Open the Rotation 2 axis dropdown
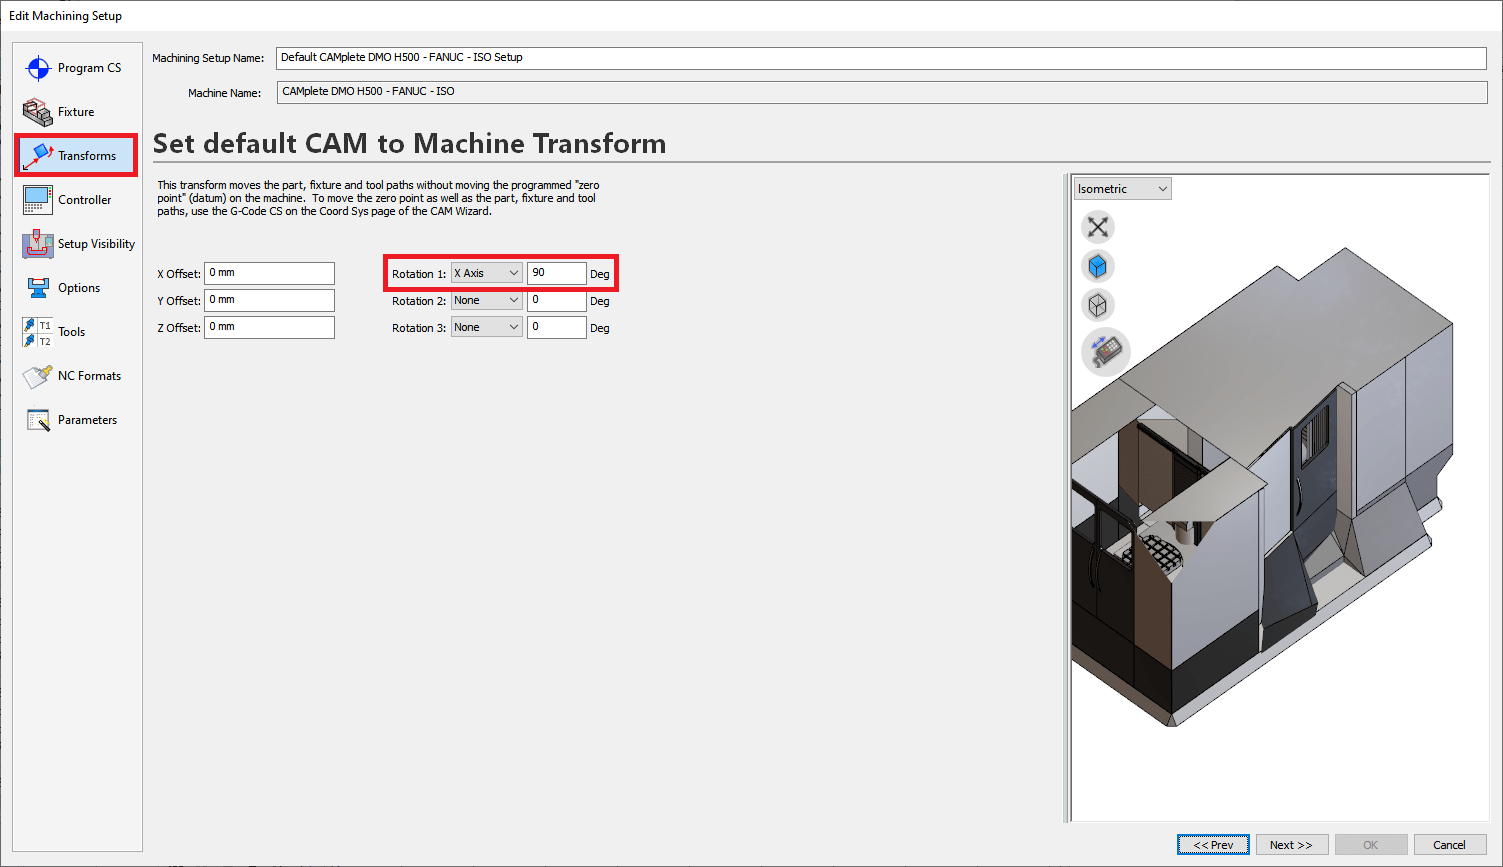Image resolution: width=1503 pixels, height=867 pixels. point(486,300)
